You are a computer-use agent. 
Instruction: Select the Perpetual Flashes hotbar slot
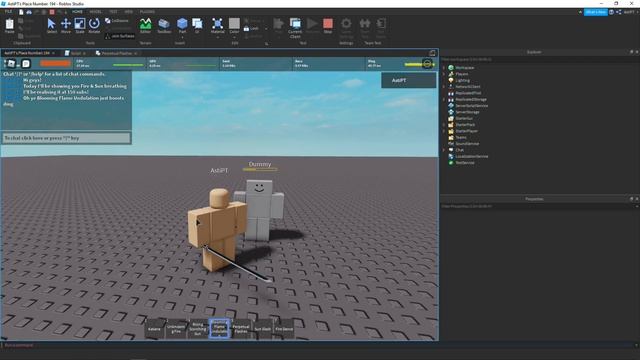(241, 329)
